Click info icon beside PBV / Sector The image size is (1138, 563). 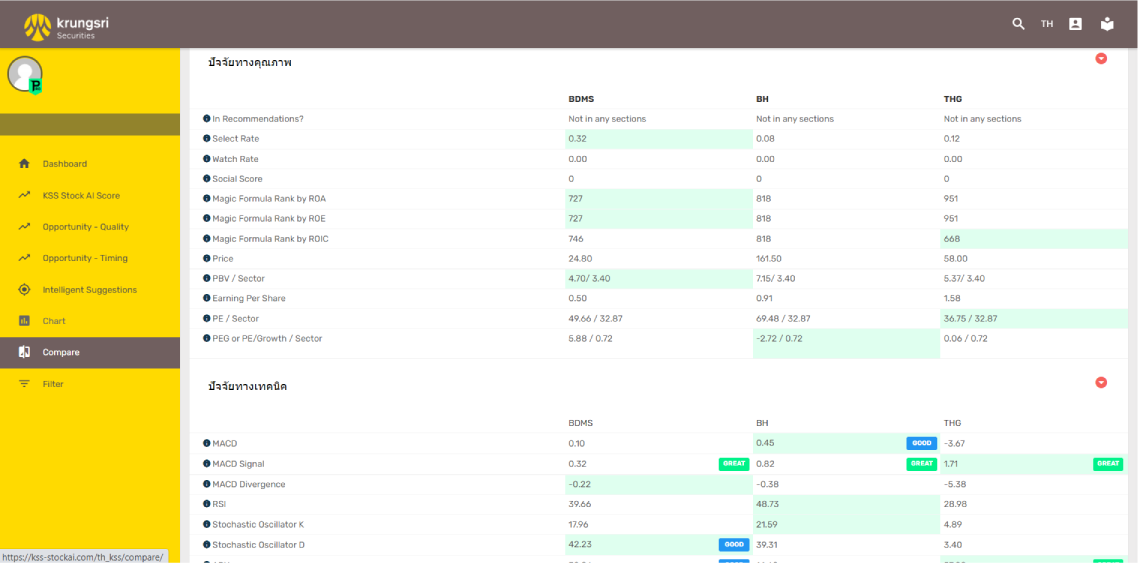(x=207, y=279)
